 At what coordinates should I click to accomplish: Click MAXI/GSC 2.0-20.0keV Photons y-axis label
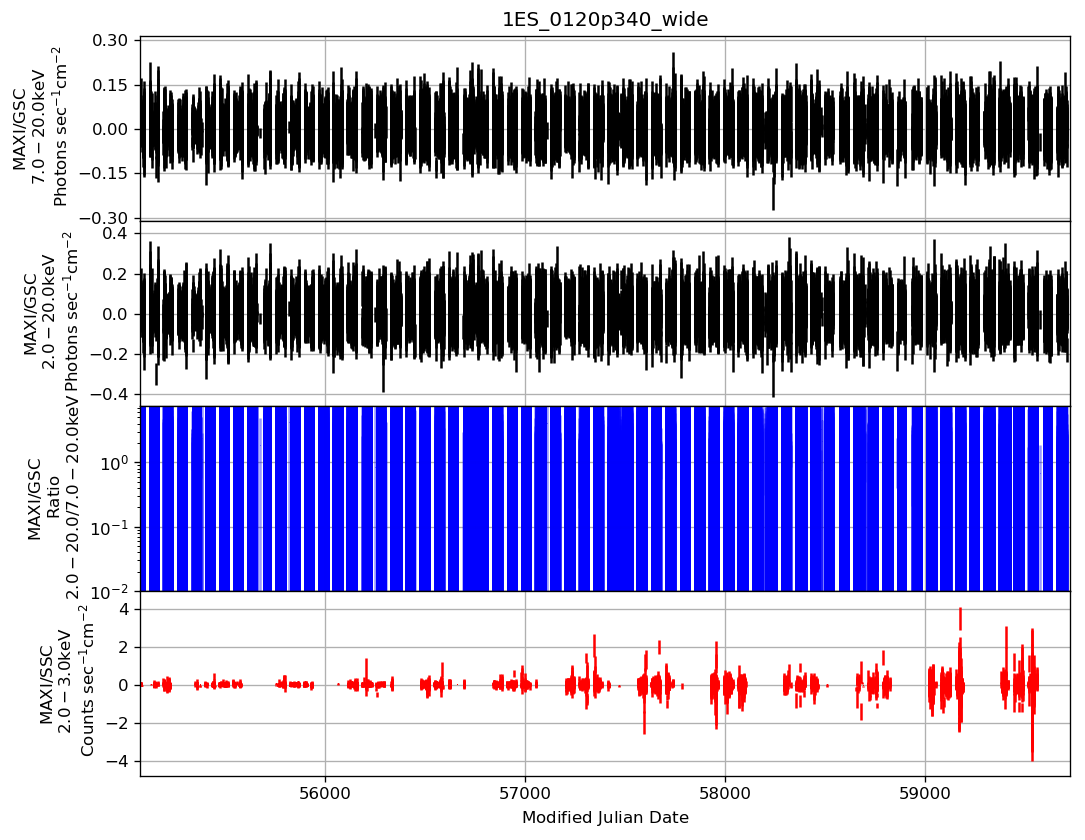(x=52, y=313)
